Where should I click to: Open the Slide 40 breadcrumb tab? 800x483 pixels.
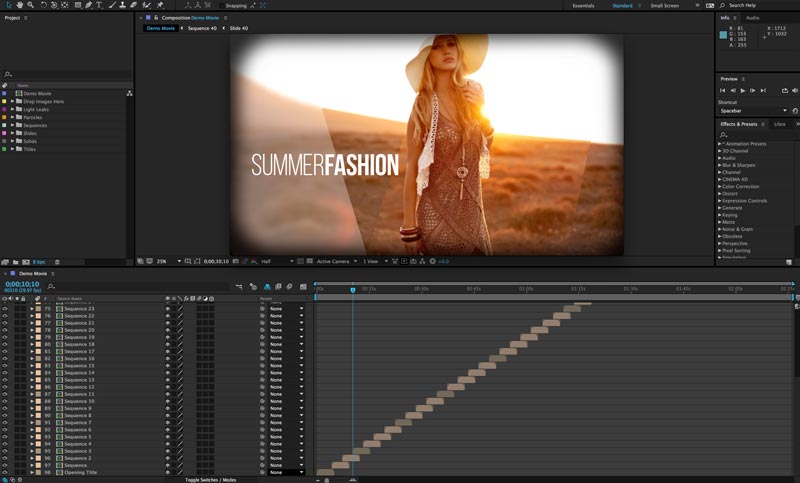(239, 29)
